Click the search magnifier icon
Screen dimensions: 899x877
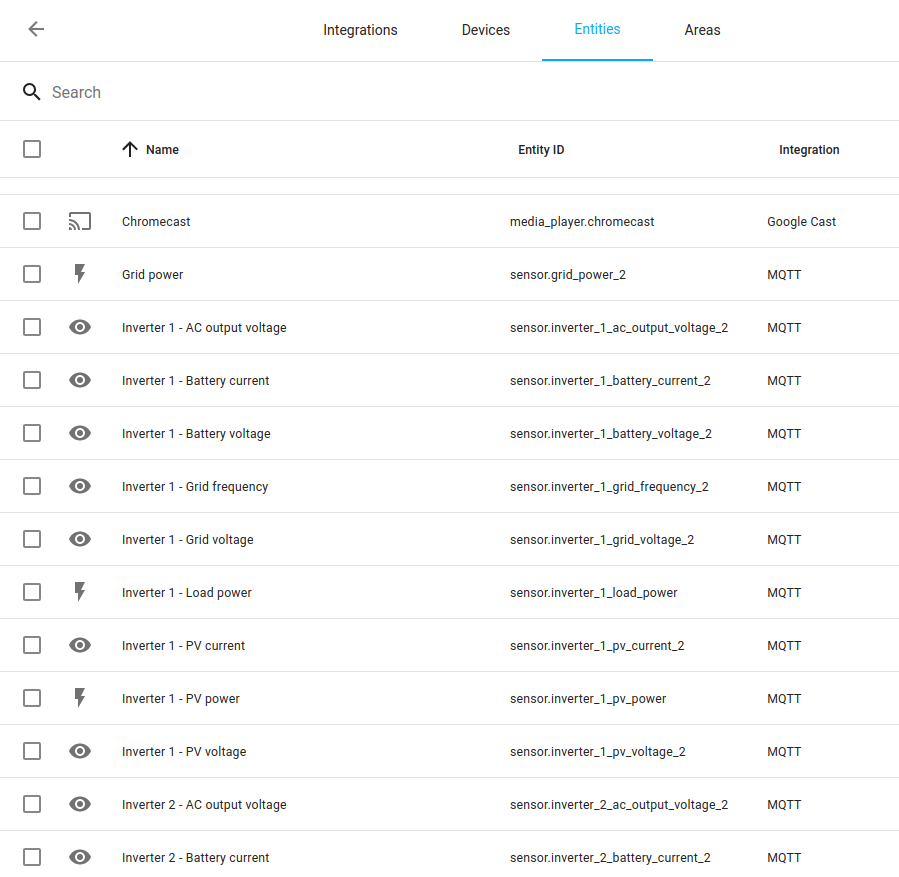tap(32, 91)
